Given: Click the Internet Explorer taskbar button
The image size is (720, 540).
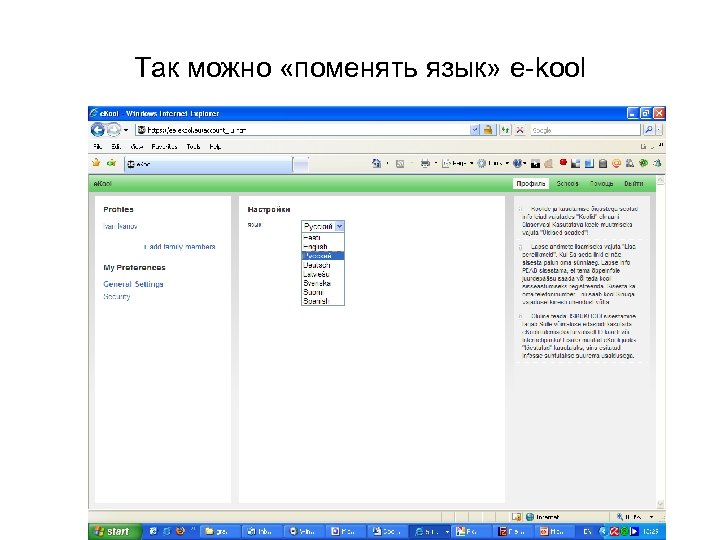Looking at the screenshot, I should [x=429, y=531].
